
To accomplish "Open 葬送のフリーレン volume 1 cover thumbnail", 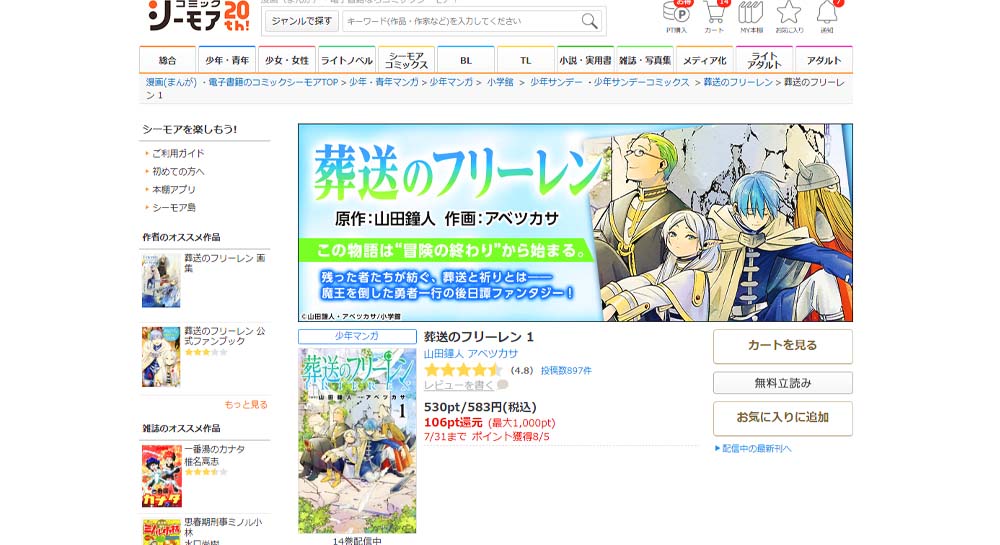I will pyautogui.click(x=357, y=440).
